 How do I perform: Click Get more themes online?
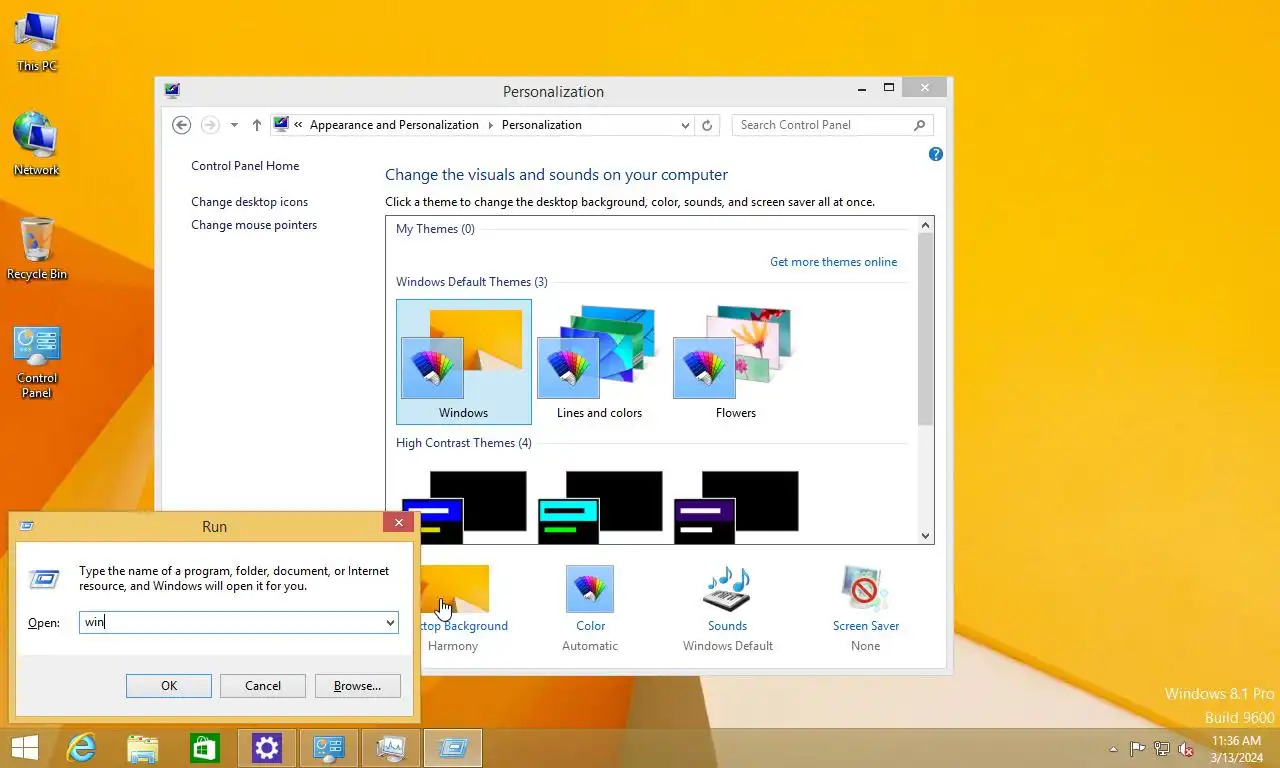(x=833, y=262)
